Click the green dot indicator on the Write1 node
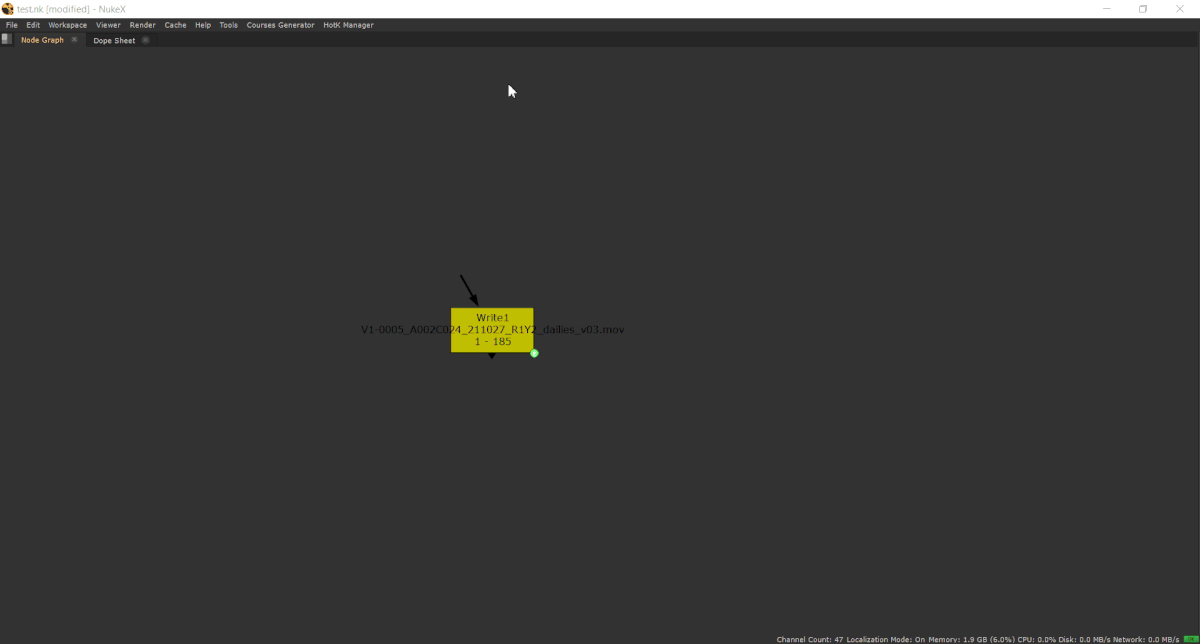Viewport: 1200px width, 644px height. pos(534,352)
